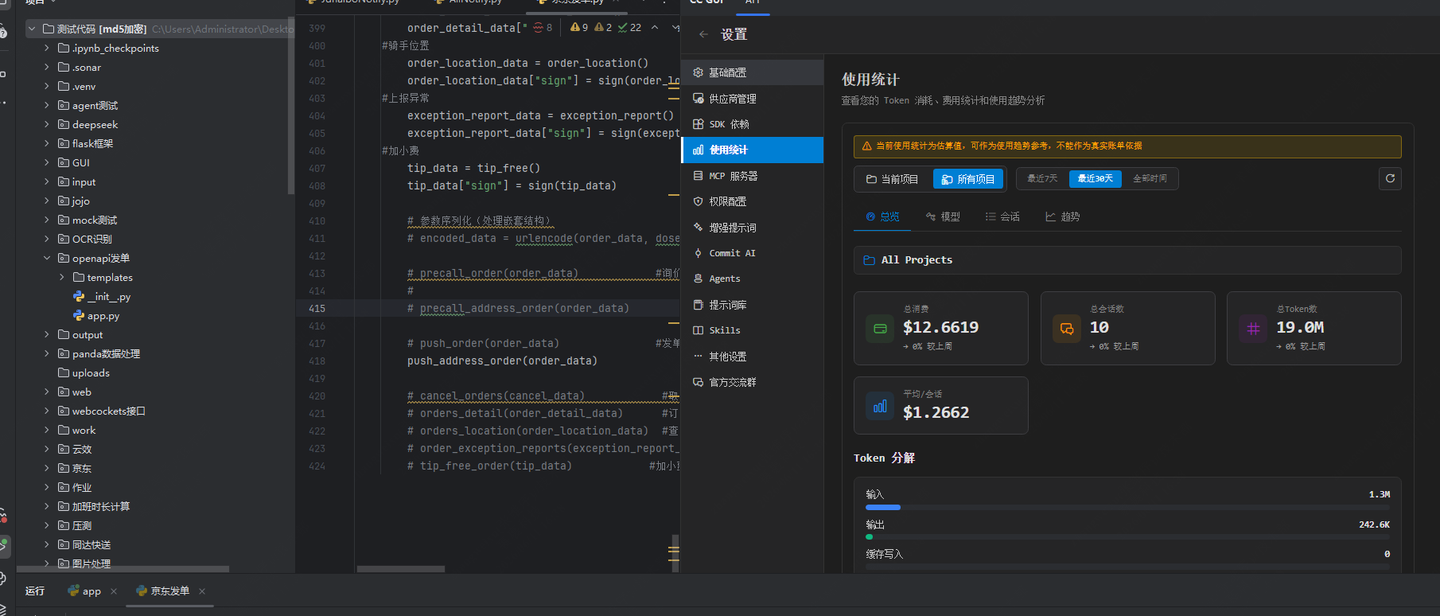The image size is (1440, 616).
Task: Click the errors count indicator 8
Action: click(x=543, y=28)
